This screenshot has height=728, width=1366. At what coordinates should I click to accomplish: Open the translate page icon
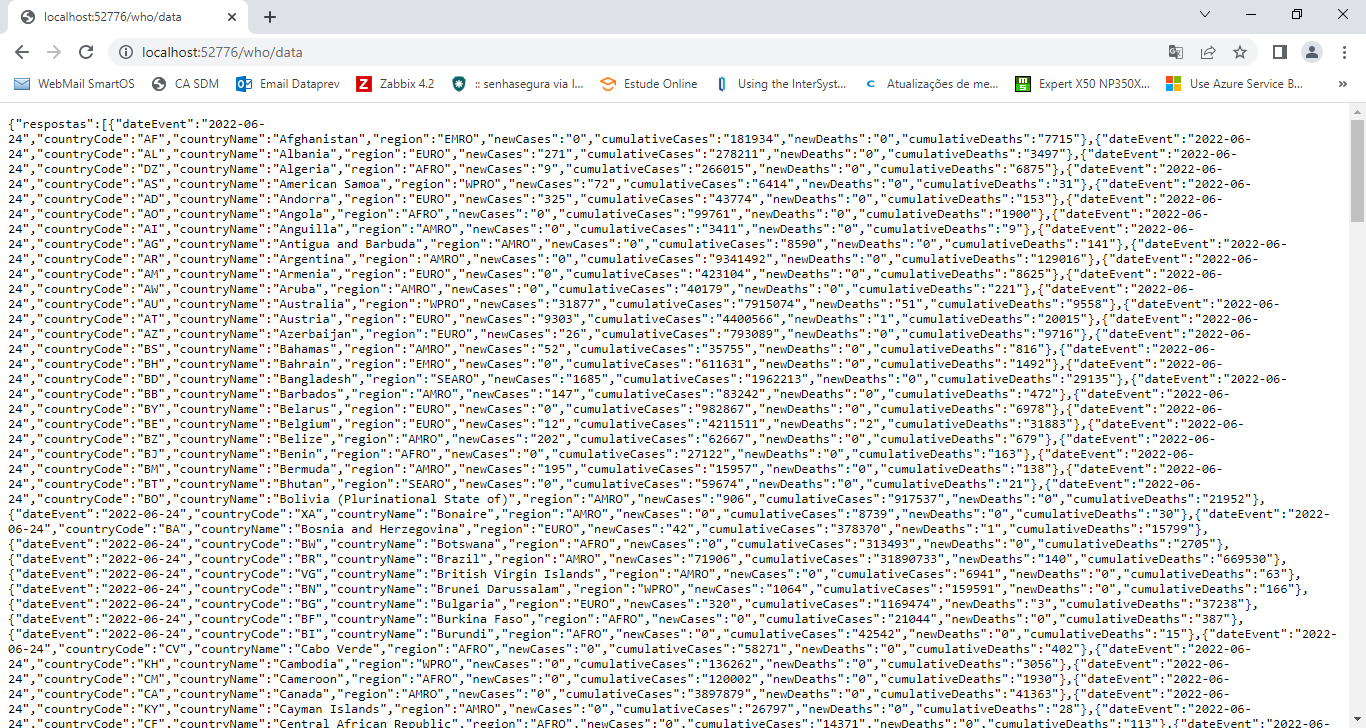pyautogui.click(x=1176, y=52)
